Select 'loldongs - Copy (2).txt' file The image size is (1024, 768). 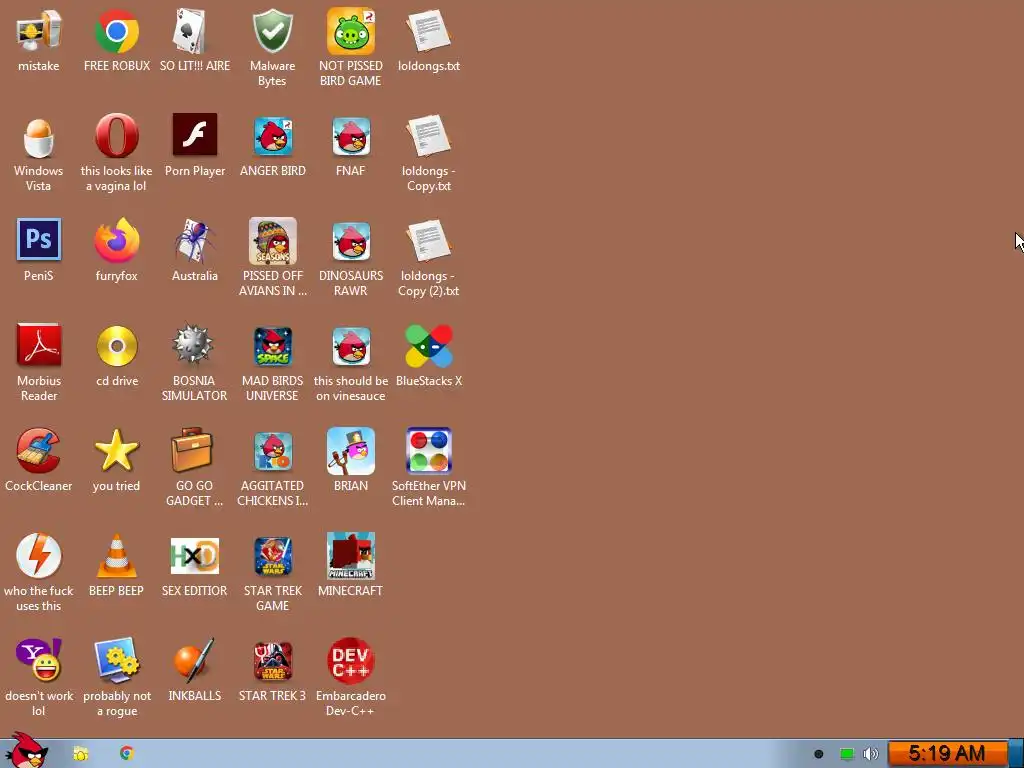tap(429, 241)
